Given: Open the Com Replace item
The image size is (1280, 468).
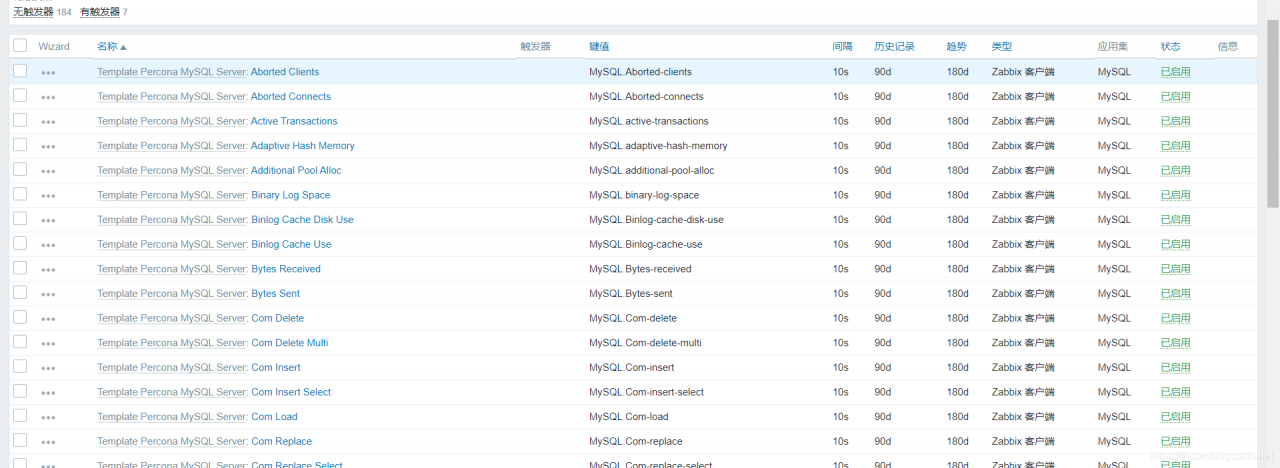Looking at the screenshot, I should [x=281, y=441].
